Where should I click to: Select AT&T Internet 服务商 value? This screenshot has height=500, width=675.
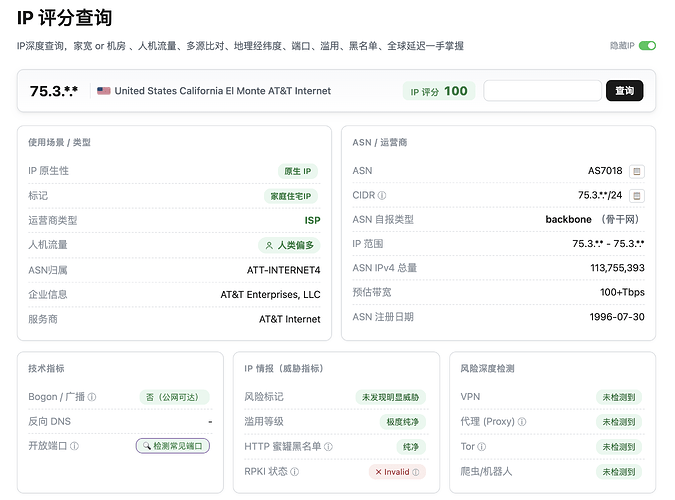(290, 319)
